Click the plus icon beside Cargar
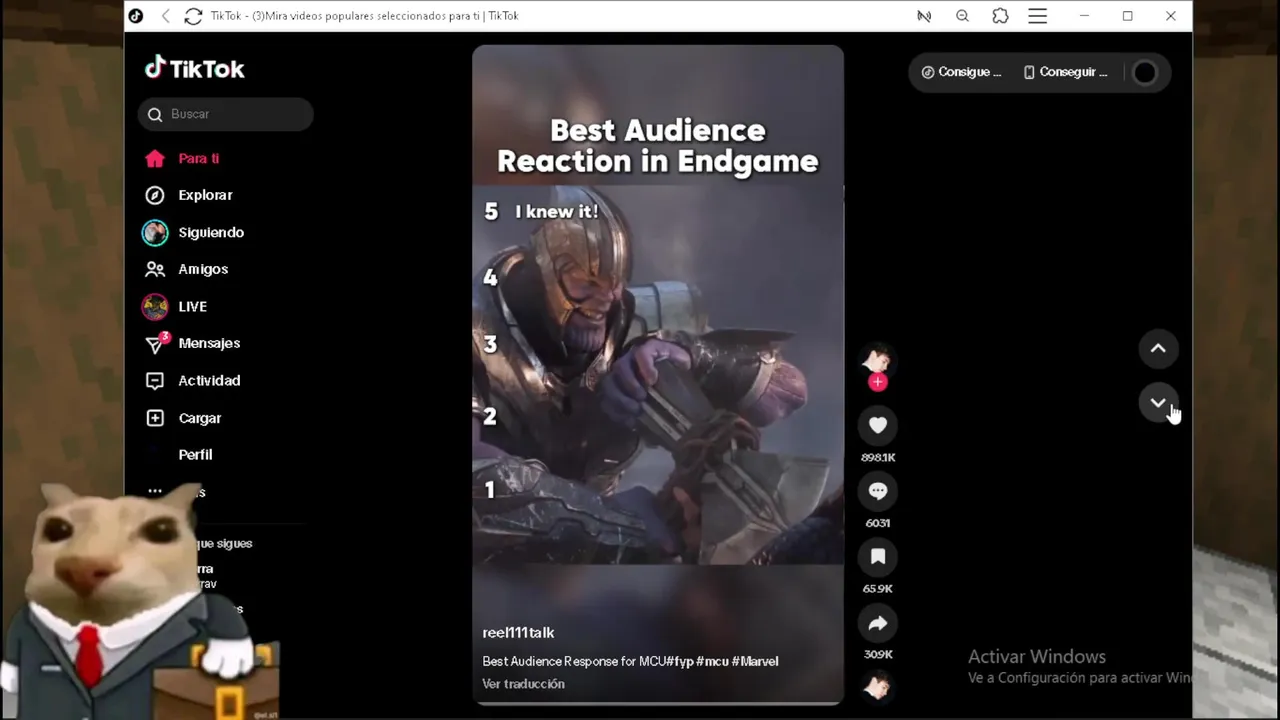This screenshot has width=1280, height=720. pos(154,418)
